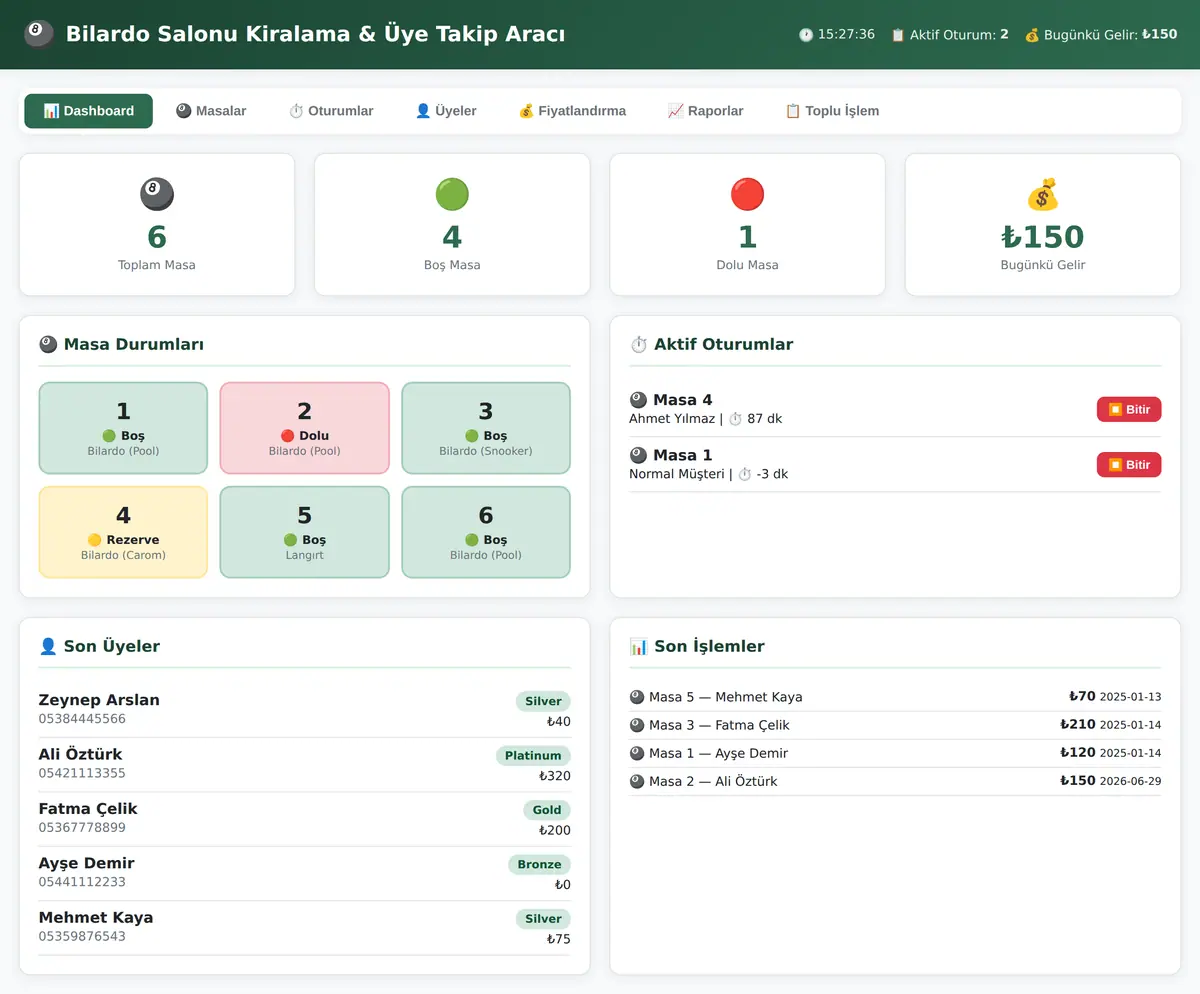Screen dimensions: 1200x994
Task: Open the Dashboard tab
Action: (x=89, y=111)
